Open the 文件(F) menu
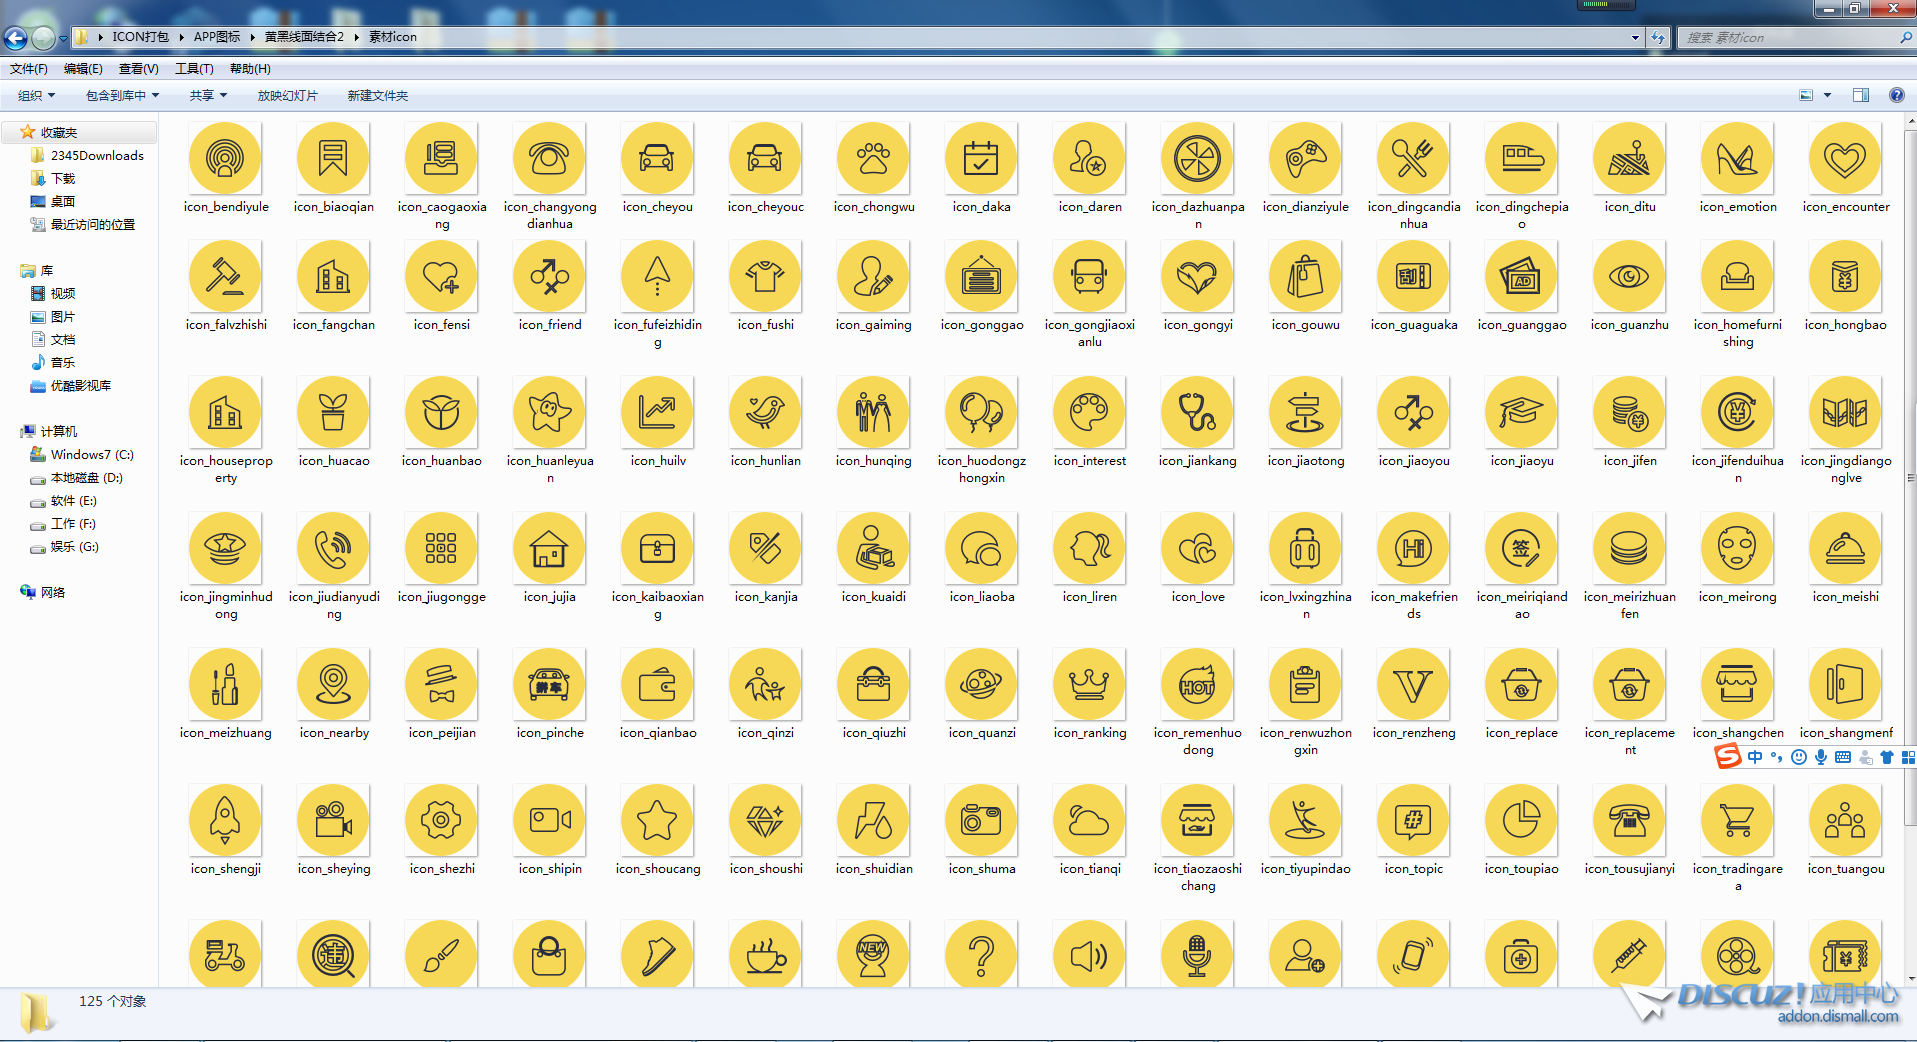The image size is (1917, 1042). 28,69
